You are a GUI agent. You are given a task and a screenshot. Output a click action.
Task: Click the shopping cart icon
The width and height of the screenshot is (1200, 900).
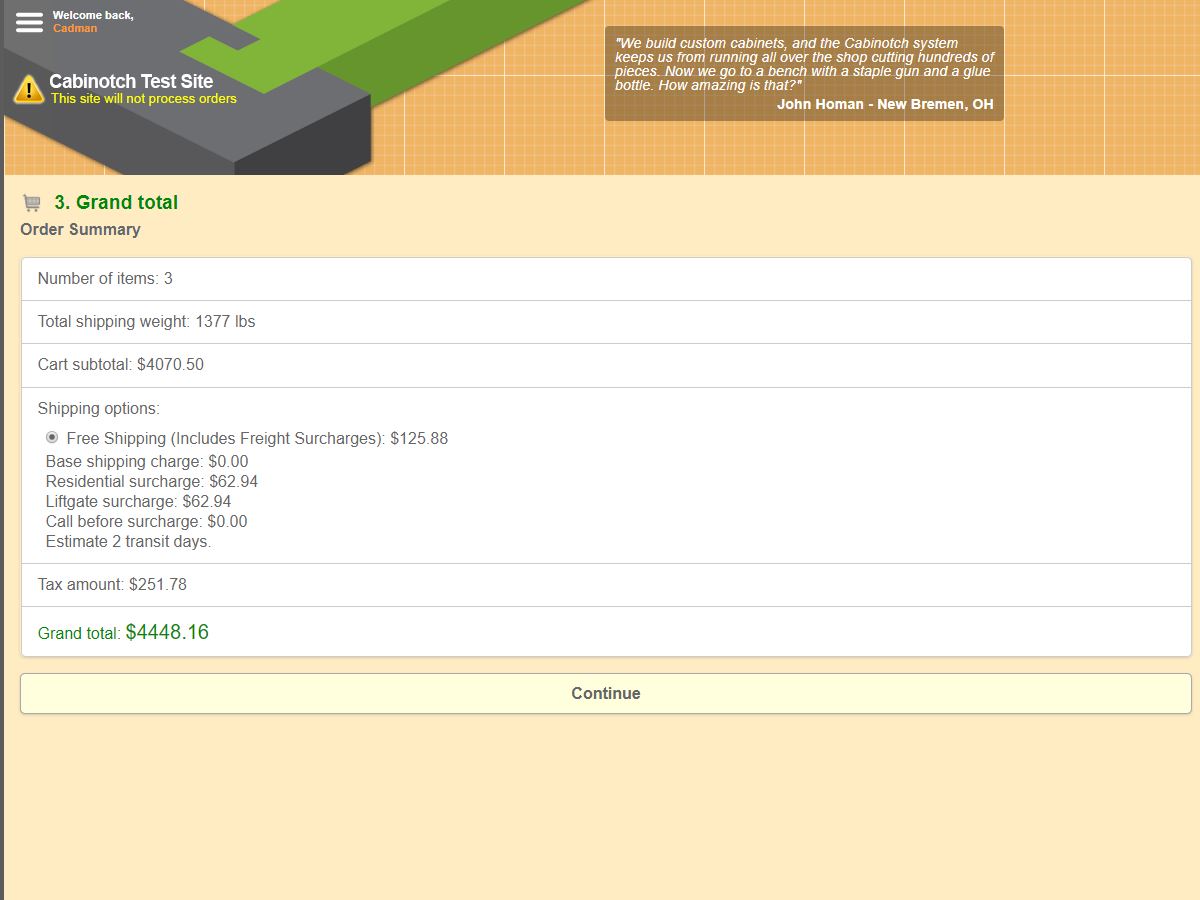point(32,203)
